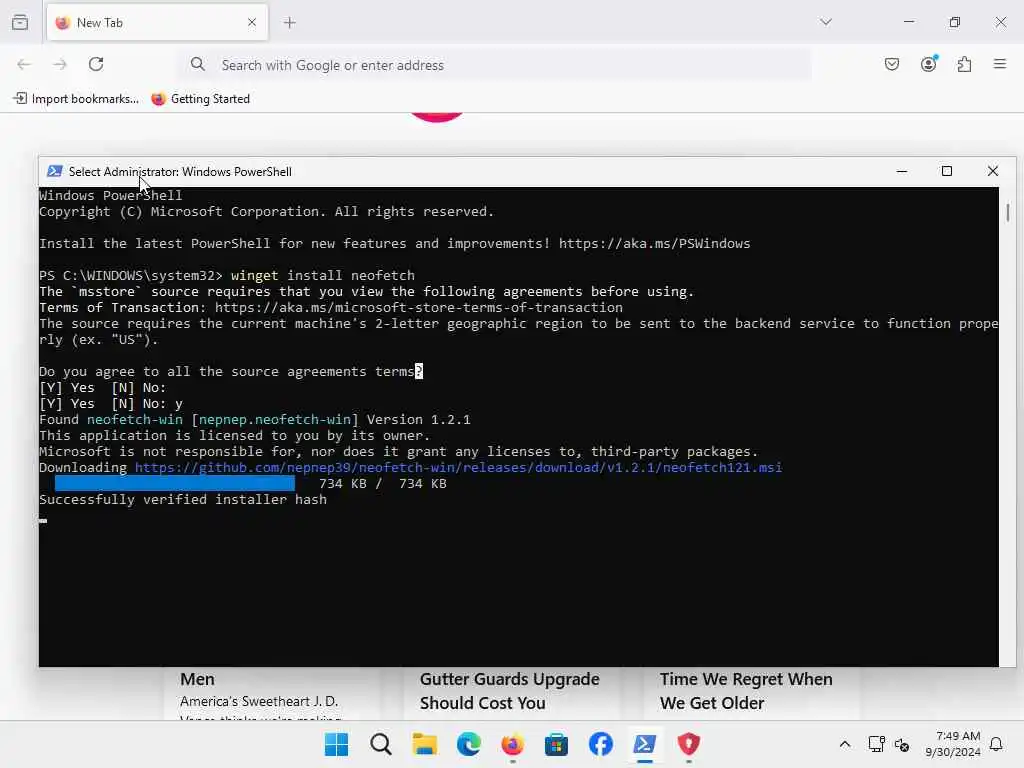Screen dimensions: 1024x768
Task: Open article titled 'Men' in Firefox
Action: tap(197, 679)
